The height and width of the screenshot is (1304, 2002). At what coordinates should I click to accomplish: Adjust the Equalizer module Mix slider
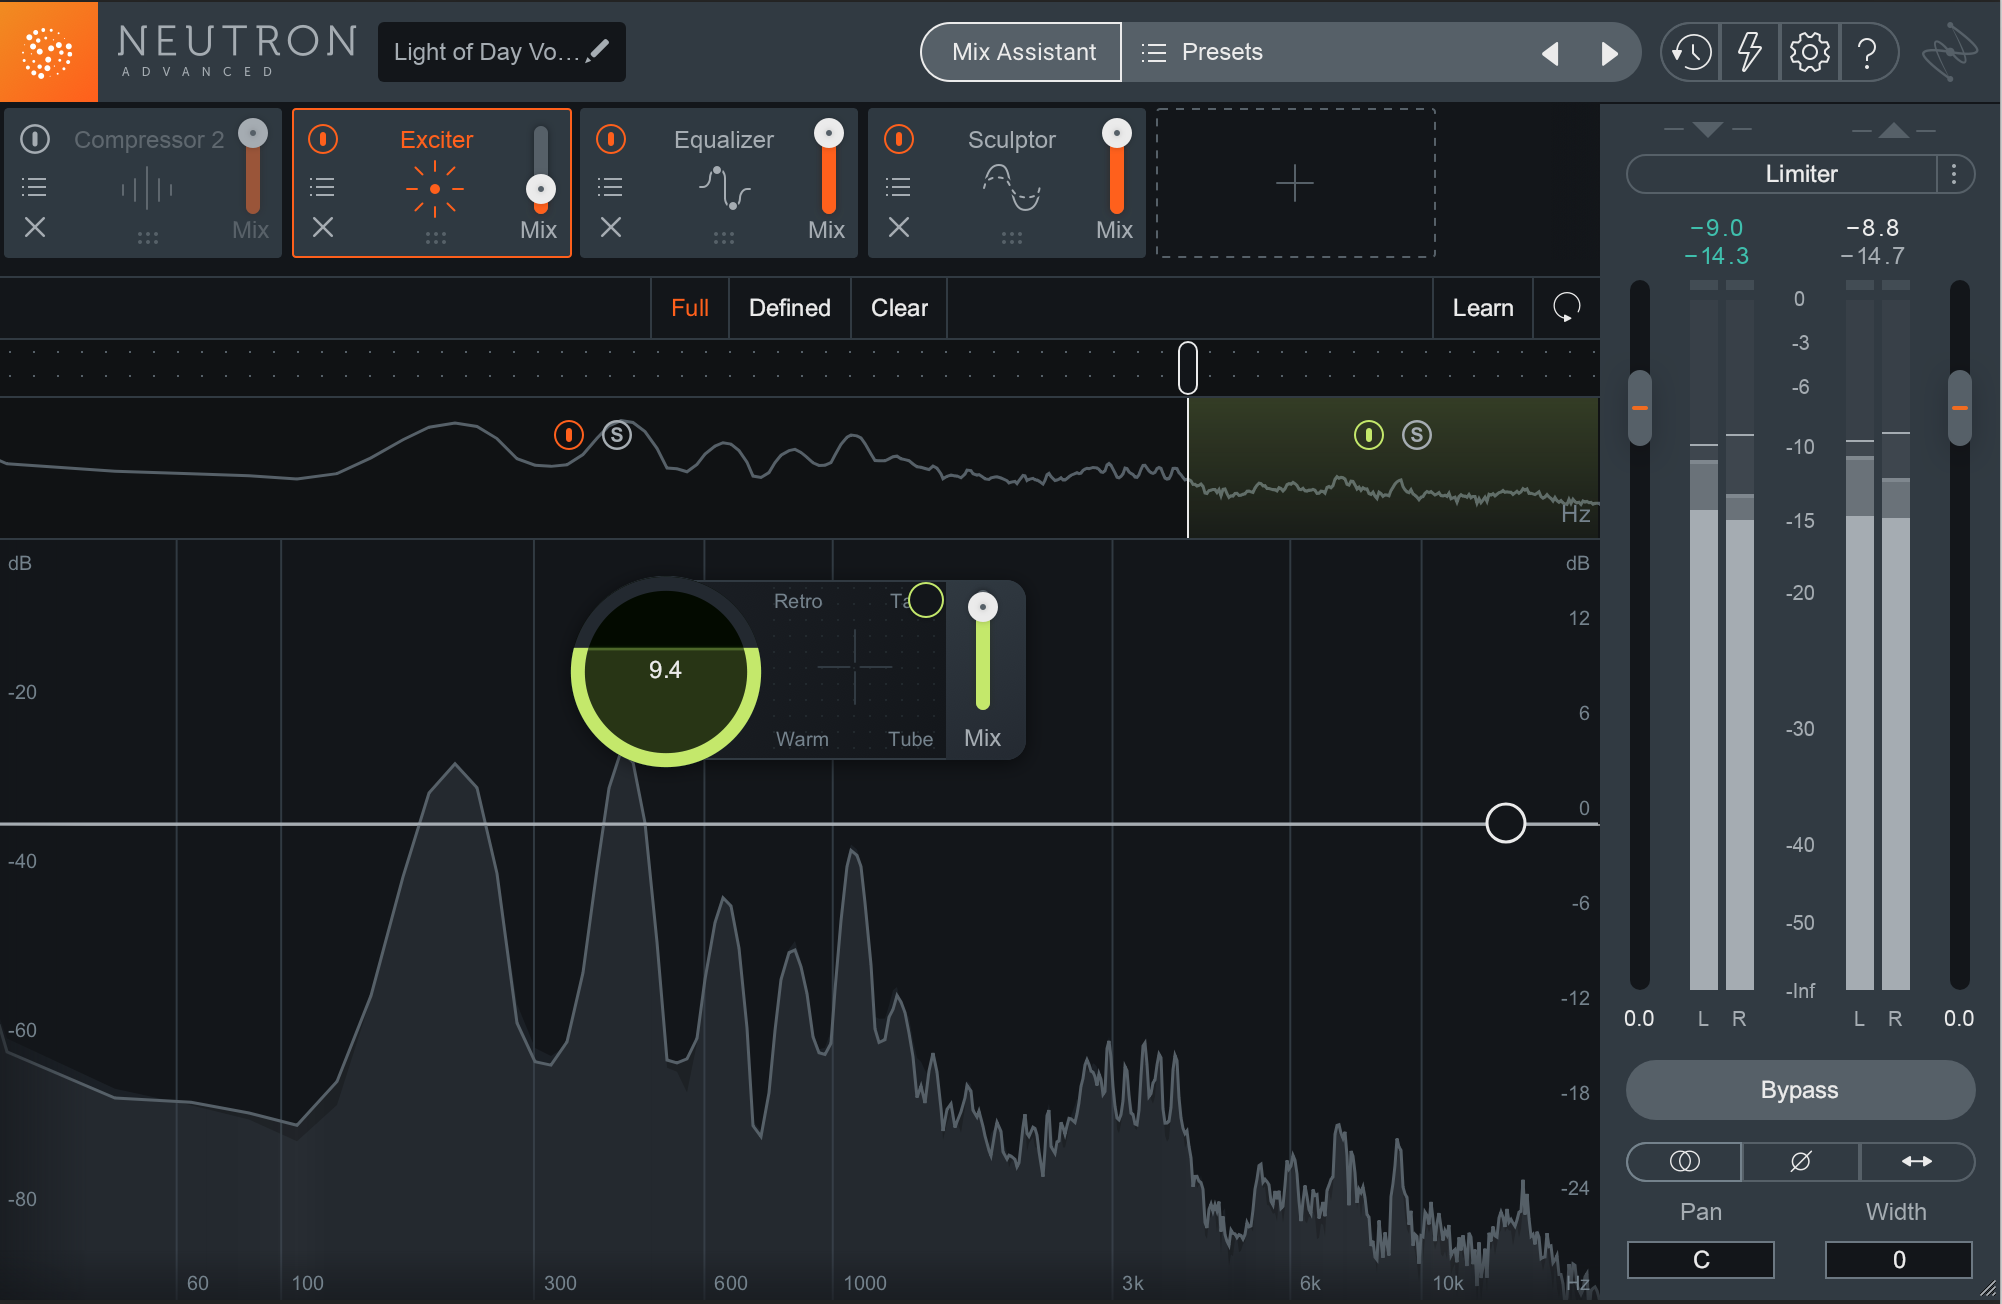pyautogui.click(x=828, y=133)
